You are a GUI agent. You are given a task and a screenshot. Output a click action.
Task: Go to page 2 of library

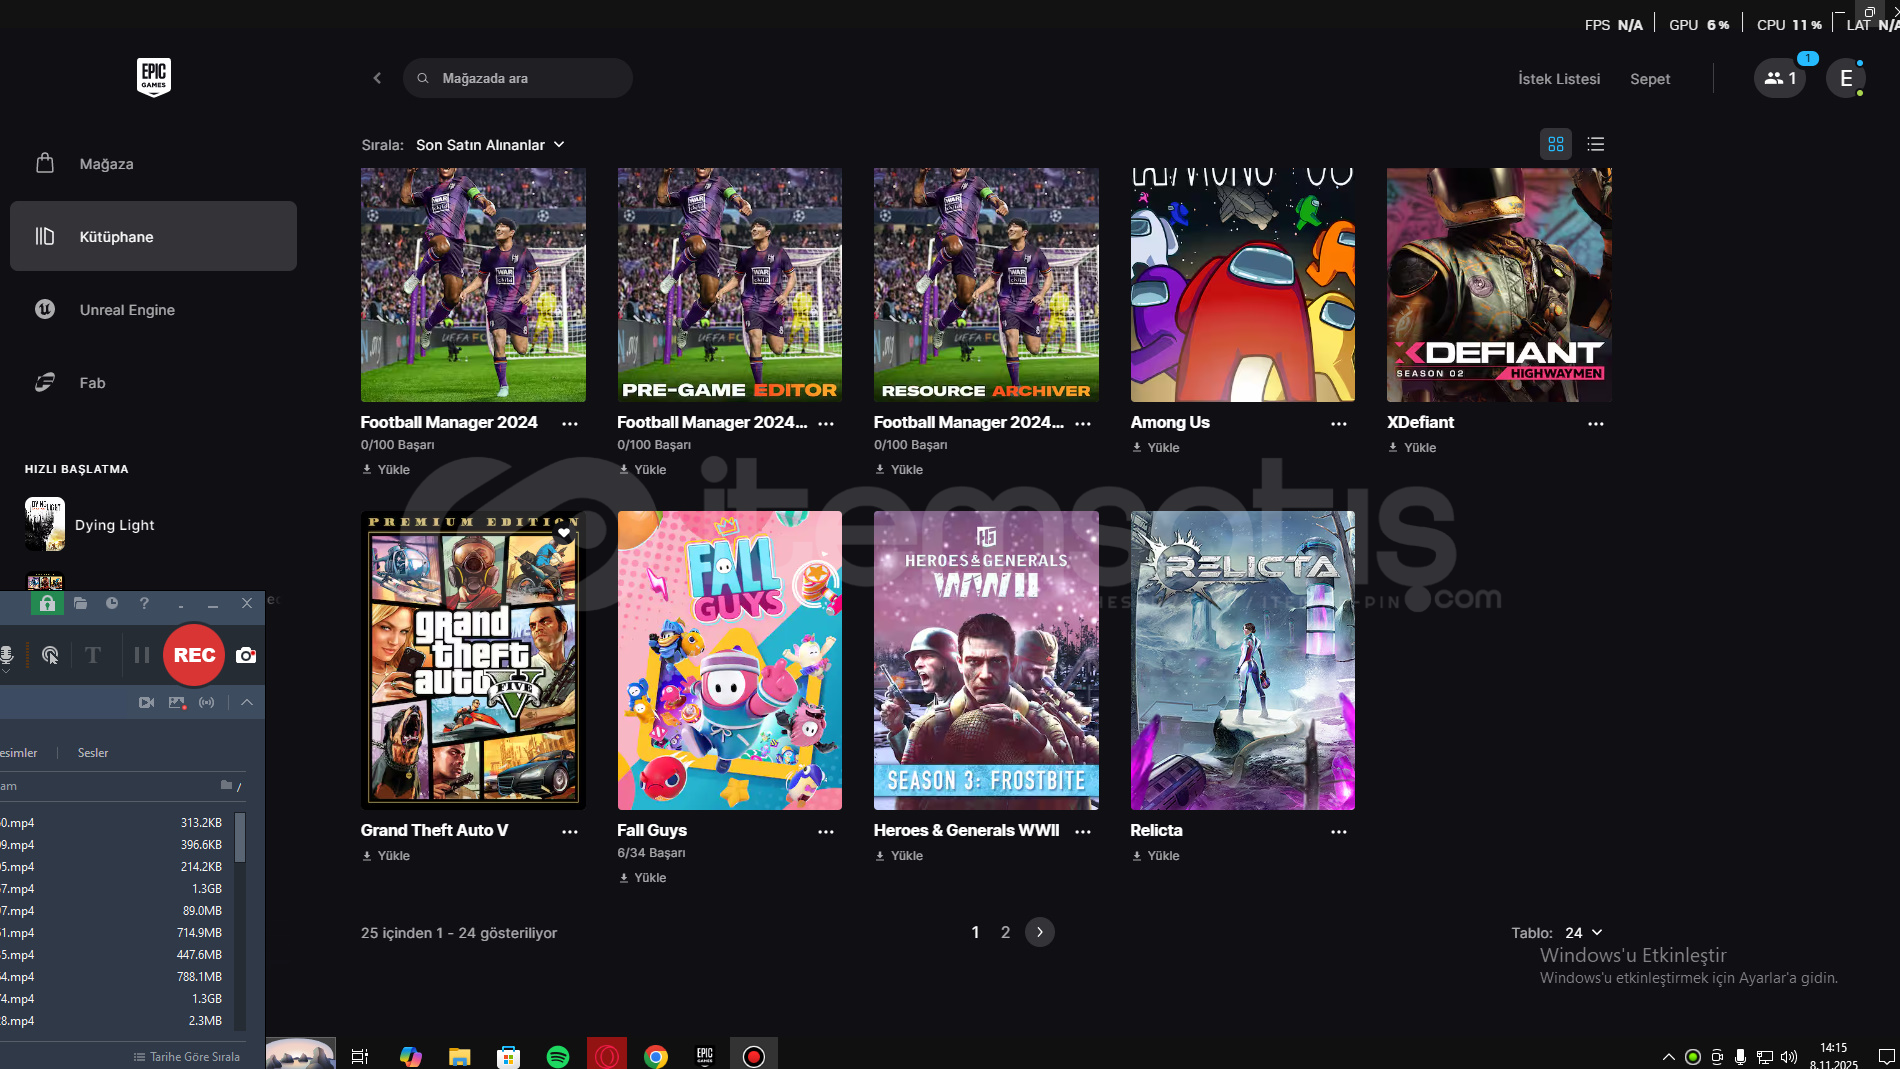(x=1005, y=932)
